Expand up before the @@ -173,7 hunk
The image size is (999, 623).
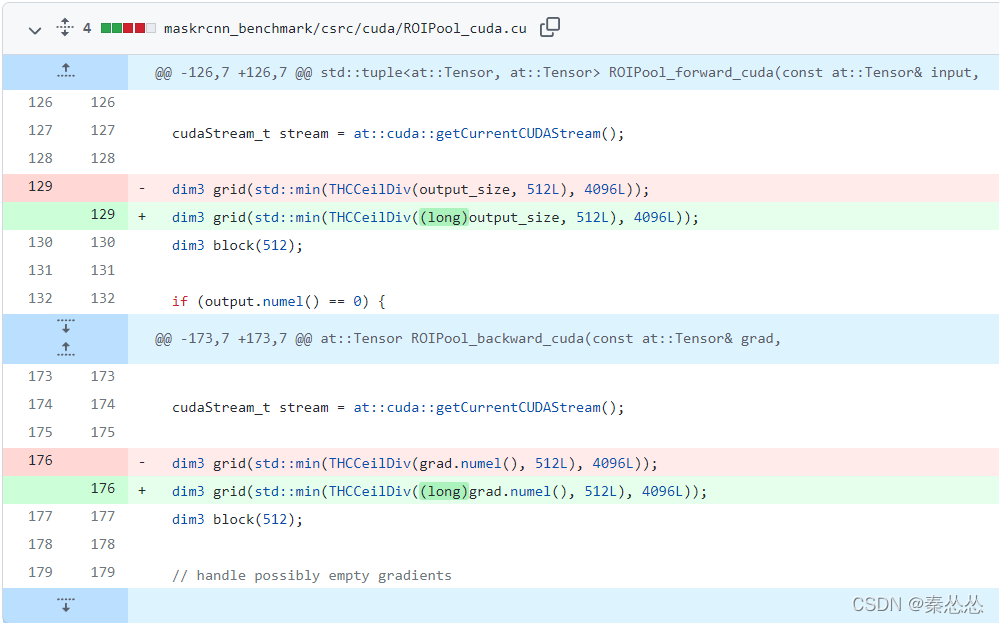(x=66, y=349)
